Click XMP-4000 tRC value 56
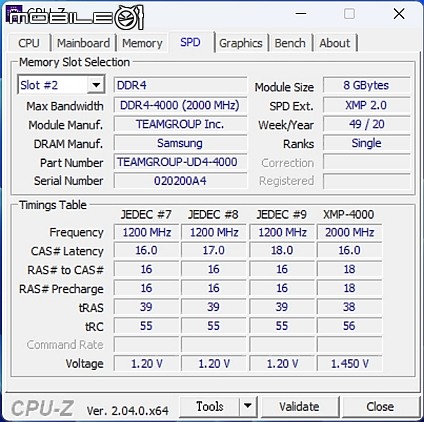This screenshot has height=422, width=424. pyautogui.click(x=349, y=326)
